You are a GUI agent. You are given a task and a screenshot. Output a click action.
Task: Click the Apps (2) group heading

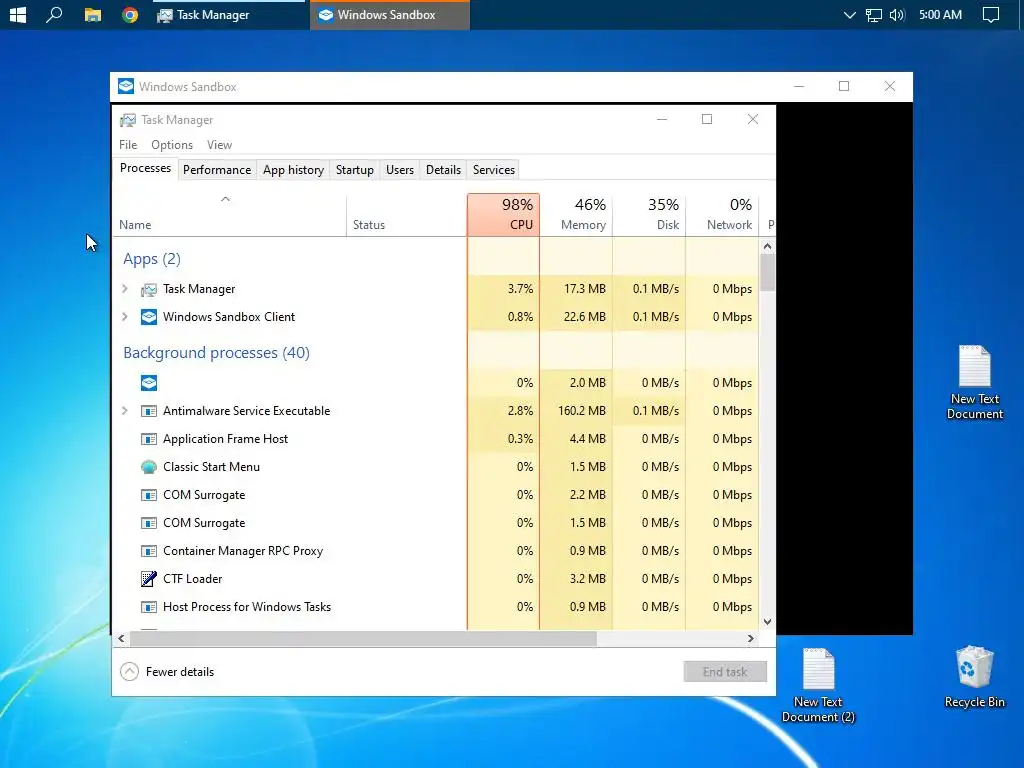(152, 259)
